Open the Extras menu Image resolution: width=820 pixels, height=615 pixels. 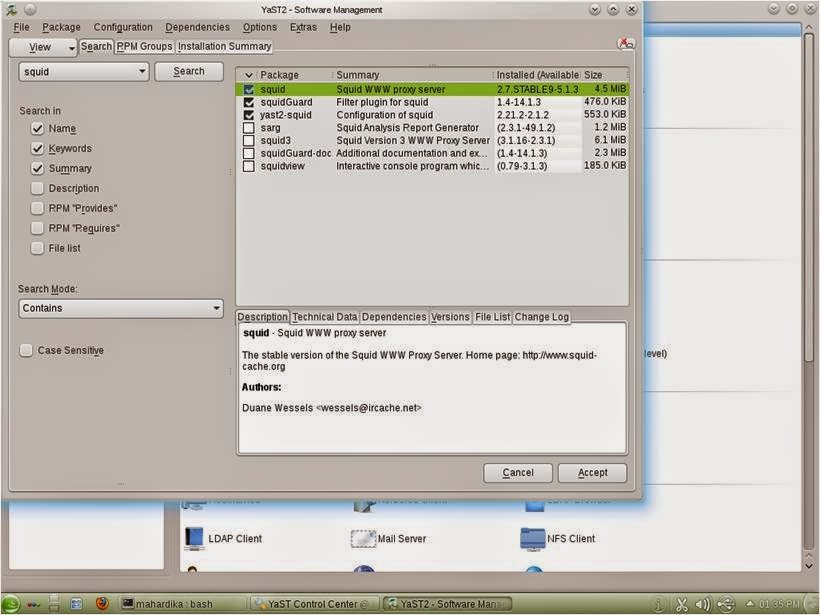coord(303,27)
